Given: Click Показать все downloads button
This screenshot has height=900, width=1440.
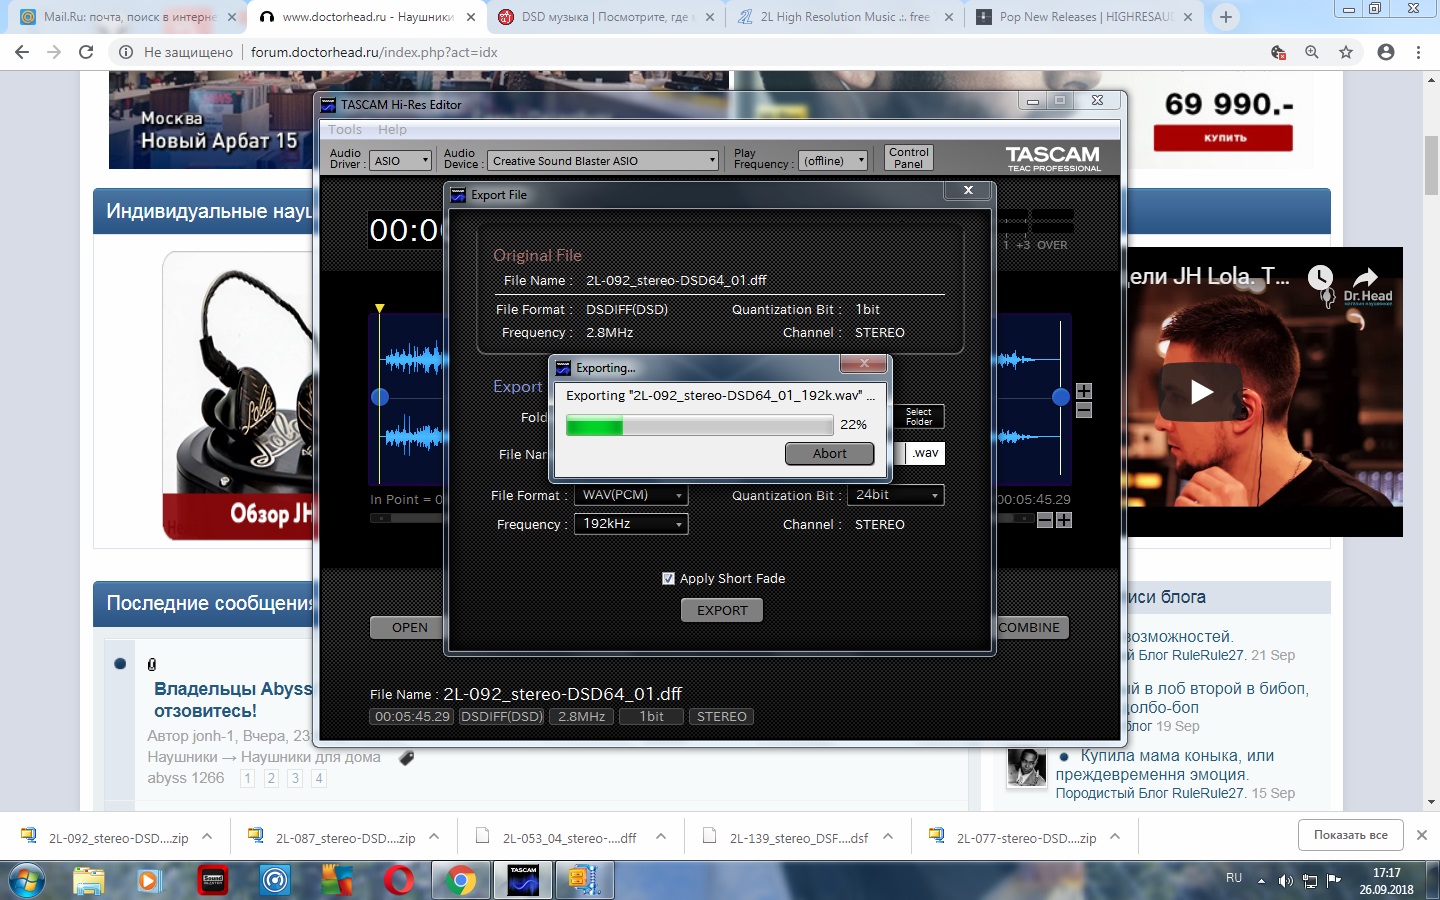Looking at the screenshot, I should click(x=1350, y=835).
